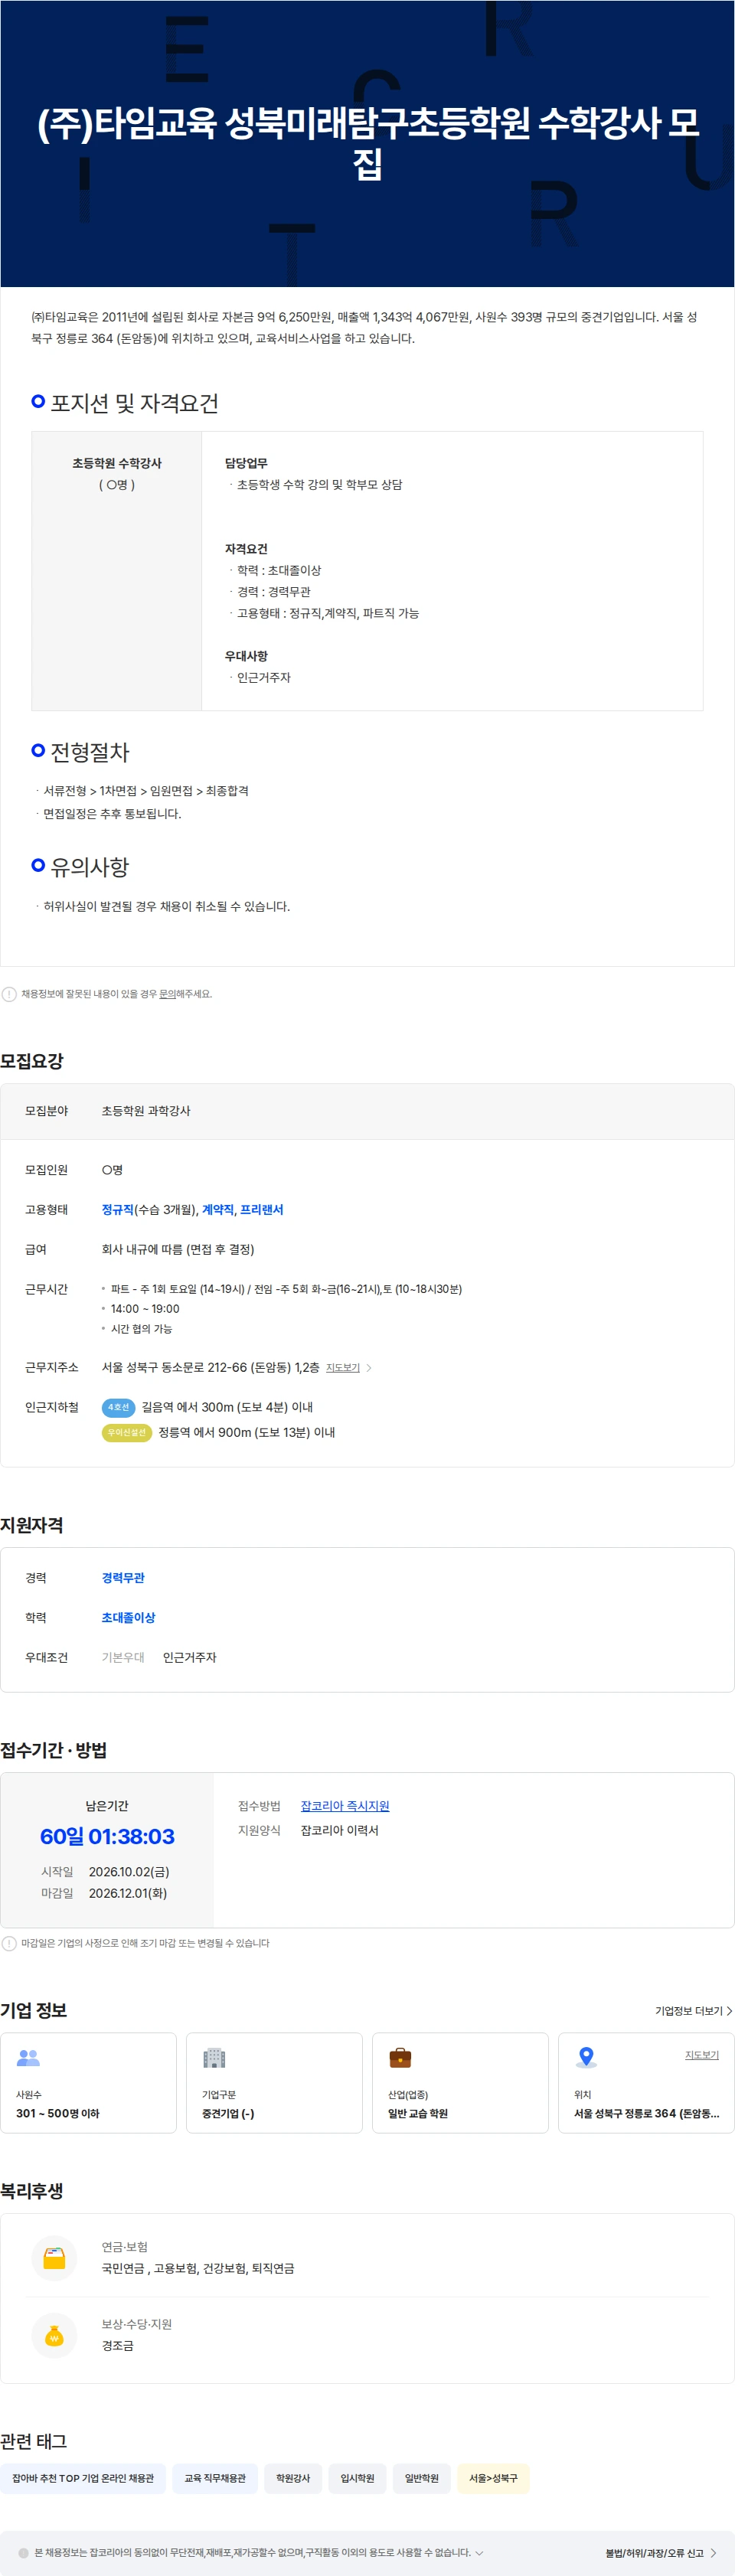Image resolution: width=735 pixels, height=2576 pixels.
Task: Select the 교육 직무채용관 tag
Action: 215,2479
